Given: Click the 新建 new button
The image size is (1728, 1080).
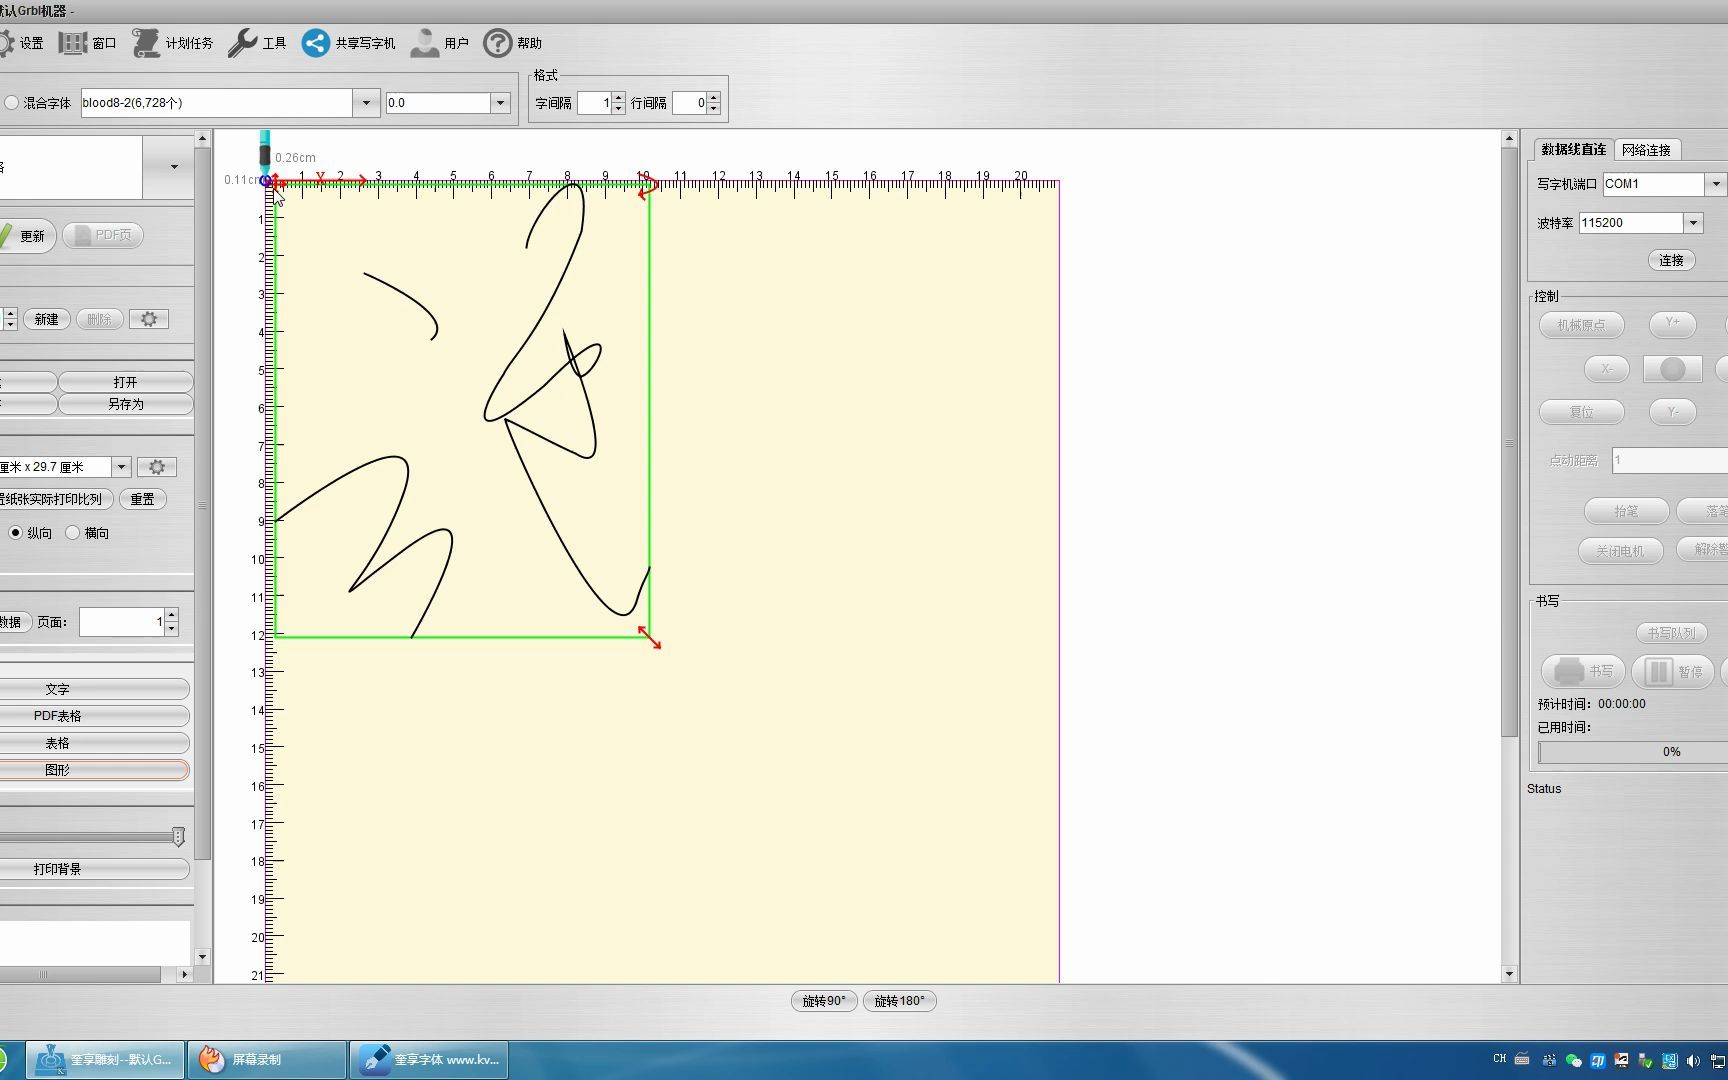Looking at the screenshot, I should (x=47, y=319).
